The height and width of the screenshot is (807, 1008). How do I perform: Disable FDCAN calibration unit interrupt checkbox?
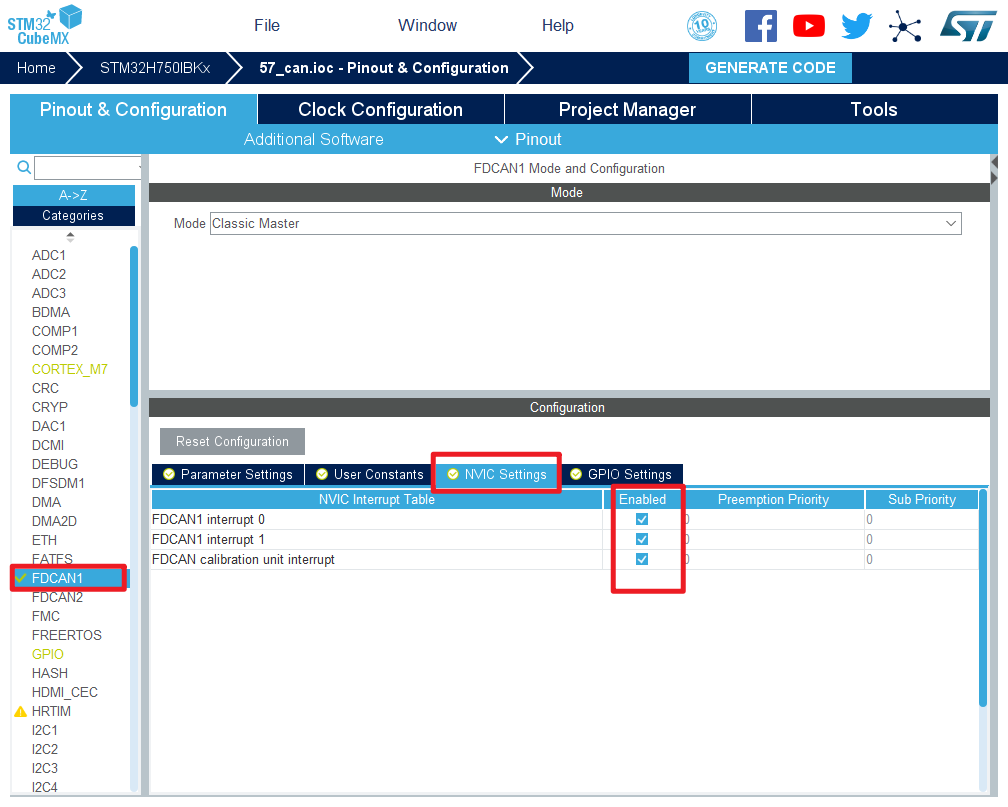pos(642,559)
